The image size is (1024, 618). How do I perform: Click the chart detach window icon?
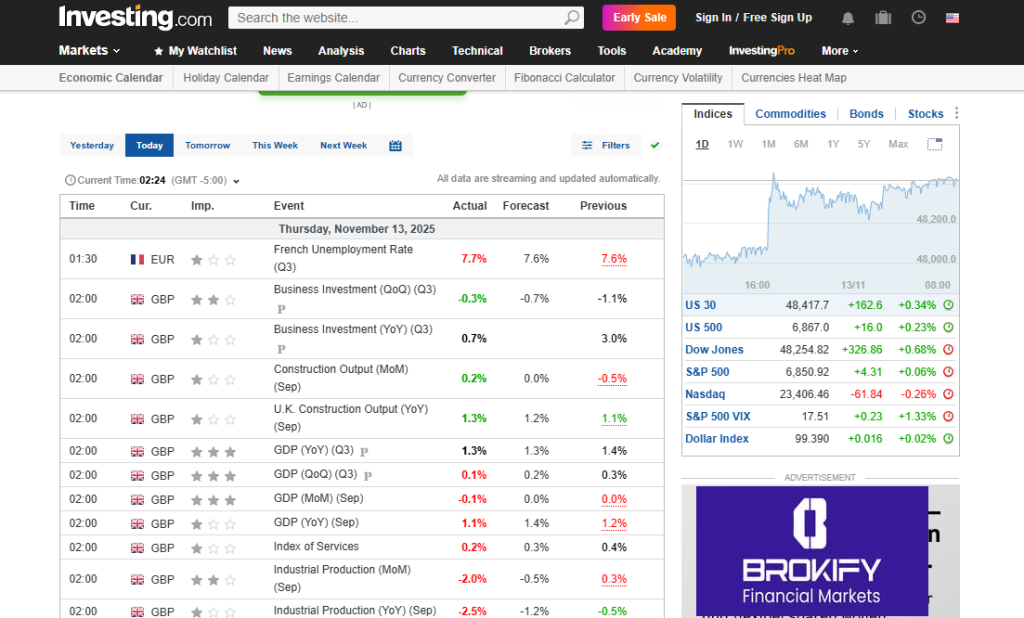934,144
